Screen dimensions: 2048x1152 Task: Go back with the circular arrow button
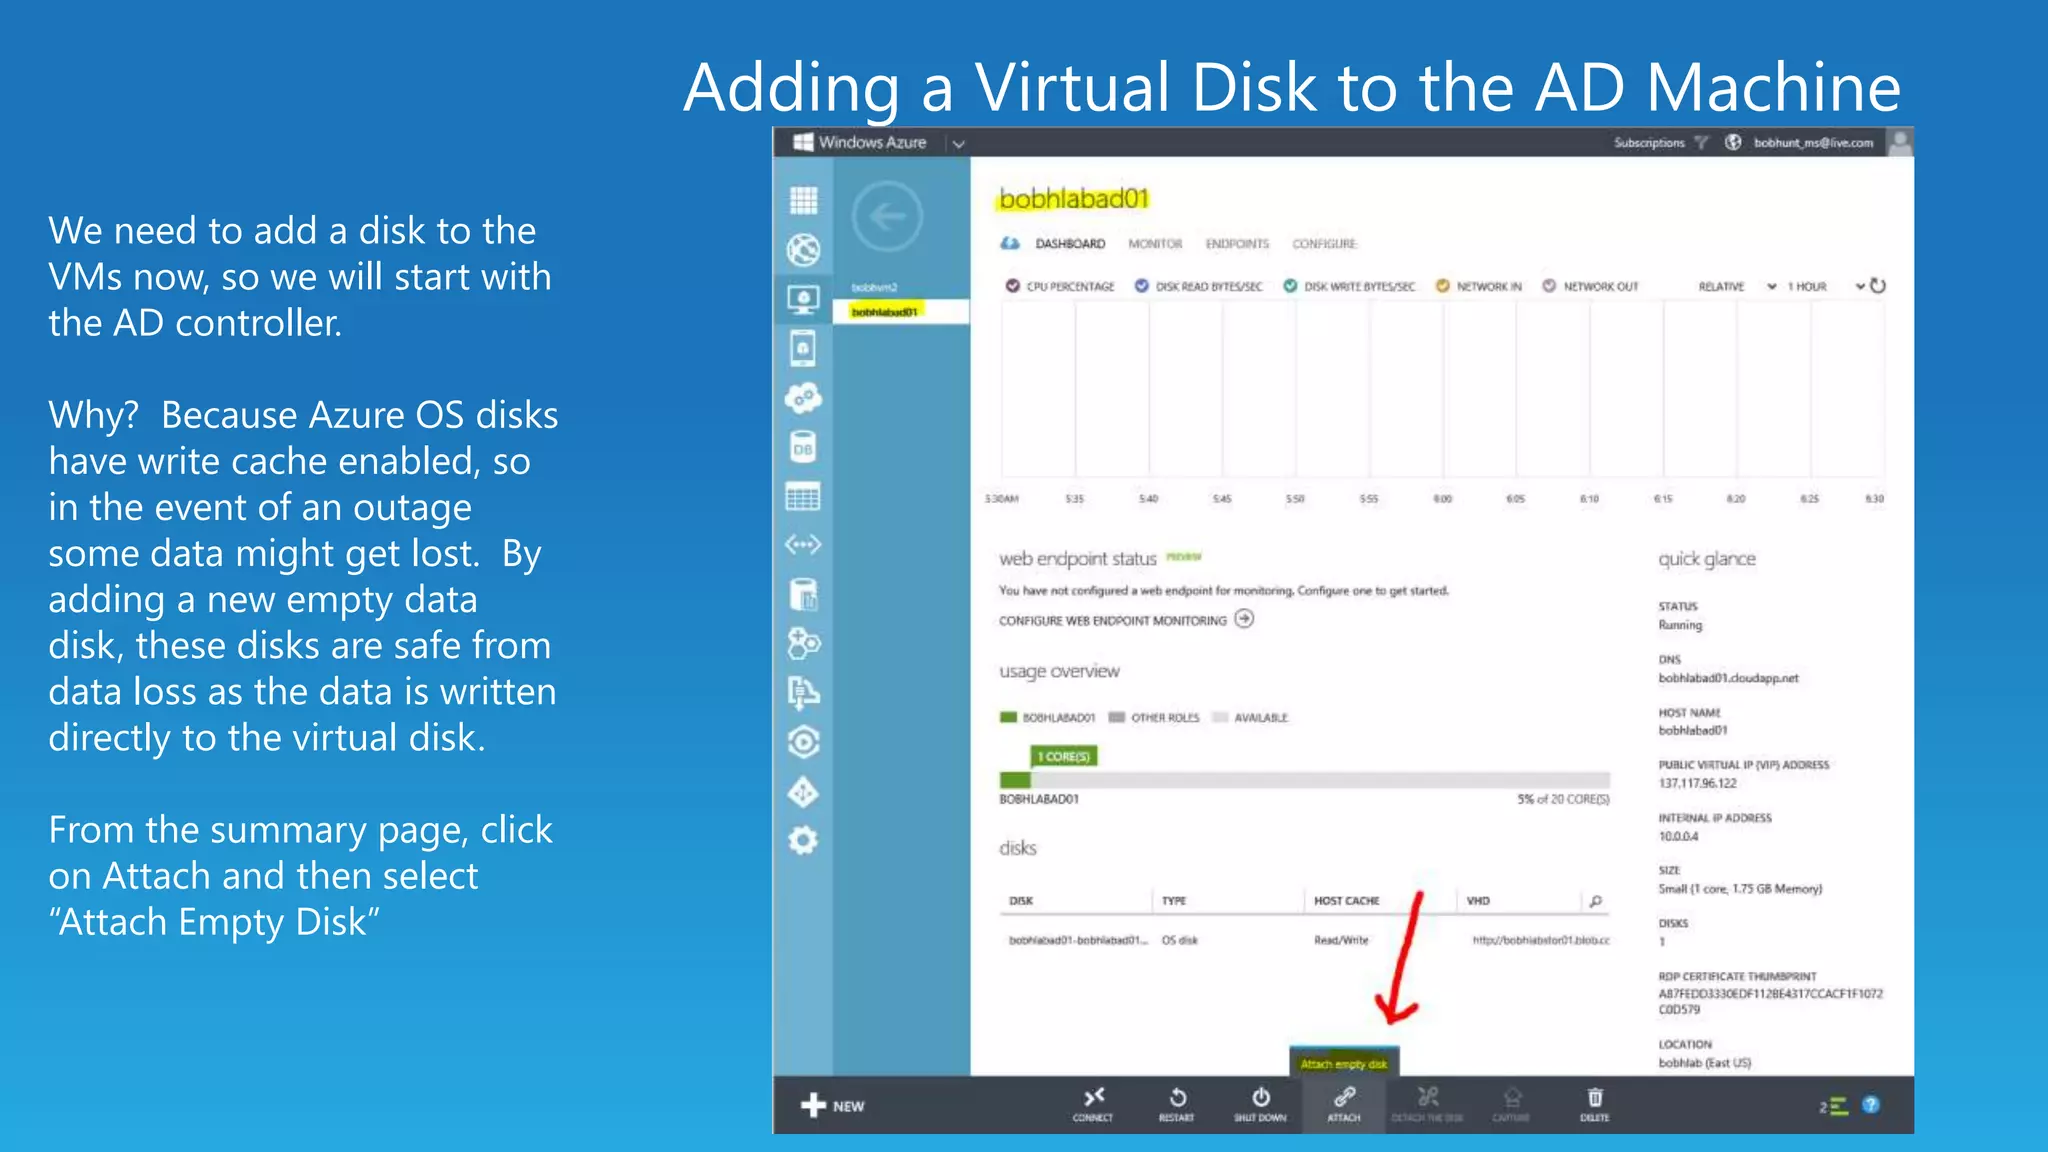click(x=887, y=216)
